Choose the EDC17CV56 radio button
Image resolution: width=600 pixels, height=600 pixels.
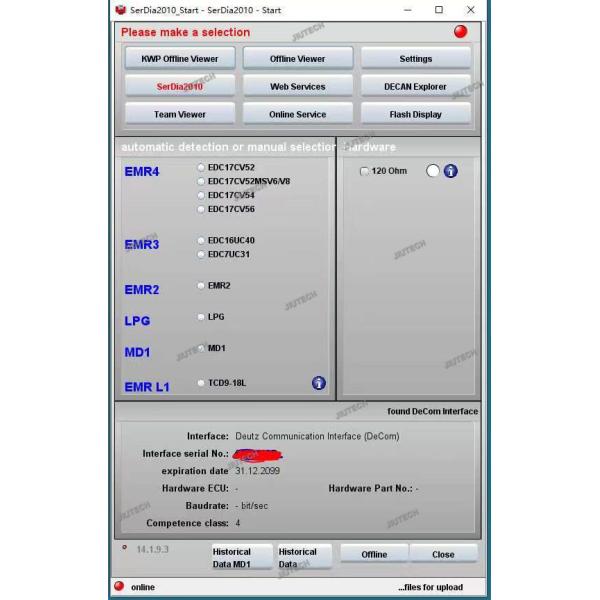(x=201, y=209)
